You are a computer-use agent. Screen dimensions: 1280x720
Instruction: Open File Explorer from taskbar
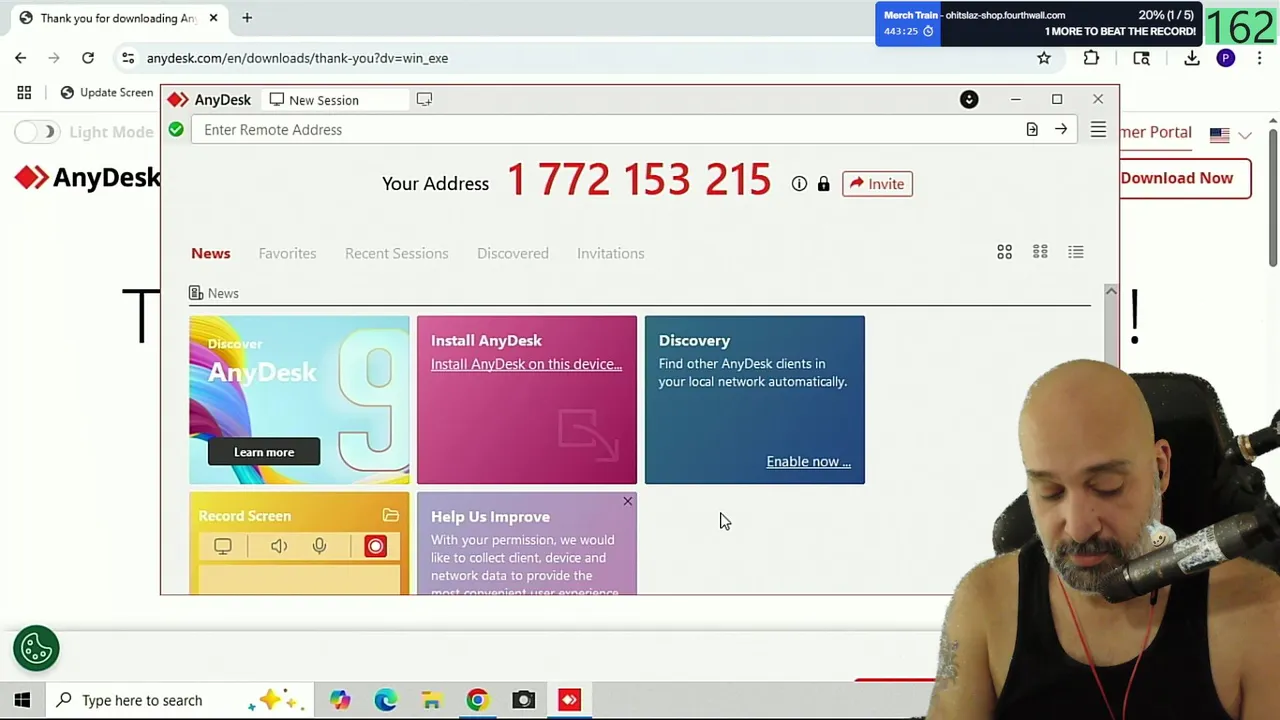432,700
